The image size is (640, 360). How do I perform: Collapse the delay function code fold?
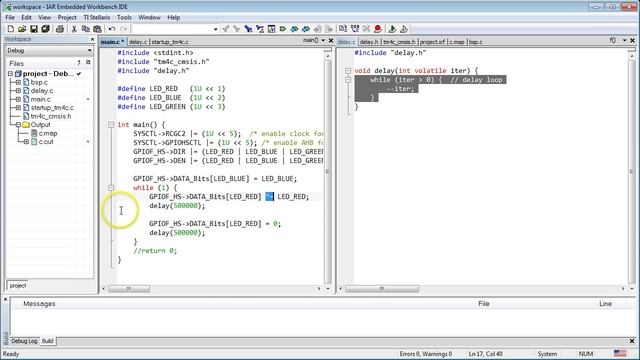tap(348, 71)
